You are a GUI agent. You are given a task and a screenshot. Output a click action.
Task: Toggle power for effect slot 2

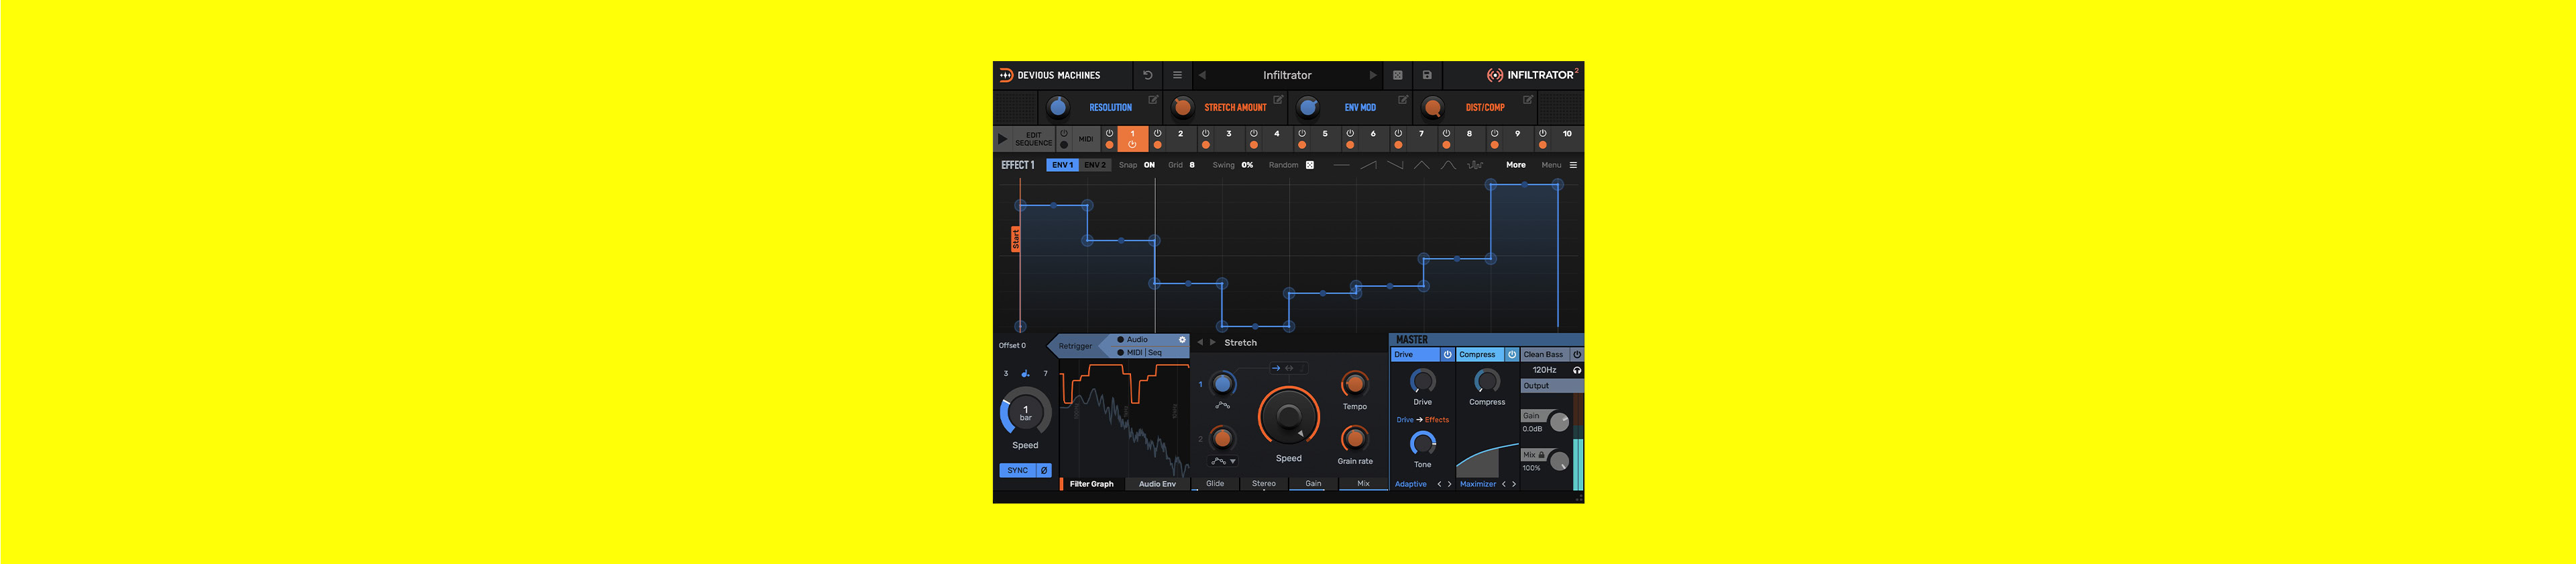[1157, 133]
